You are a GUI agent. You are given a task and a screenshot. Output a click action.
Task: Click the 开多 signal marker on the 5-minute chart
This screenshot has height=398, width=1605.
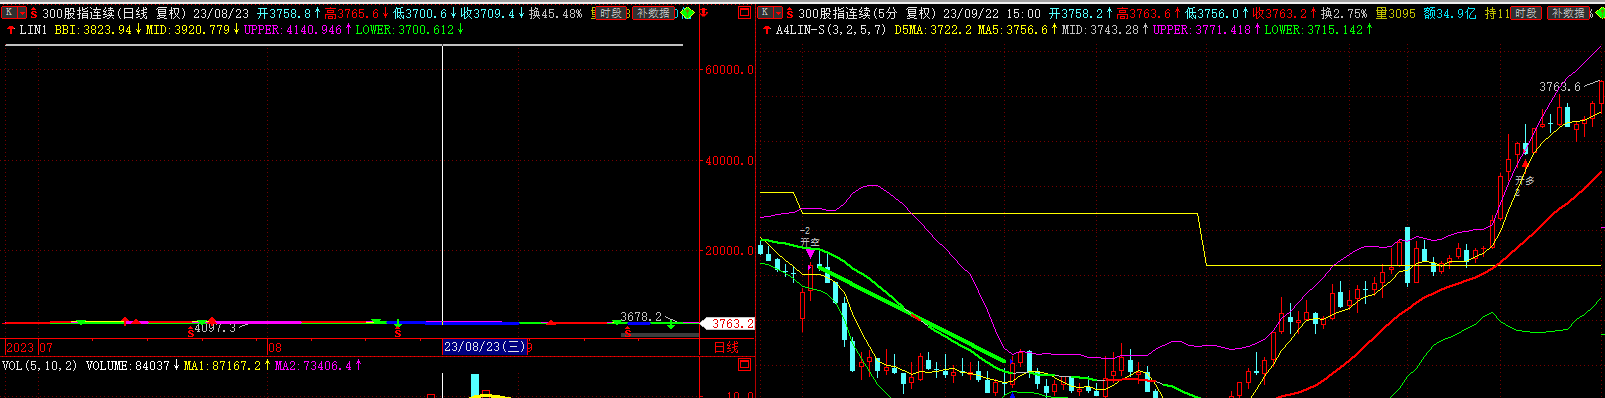point(1524,181)
